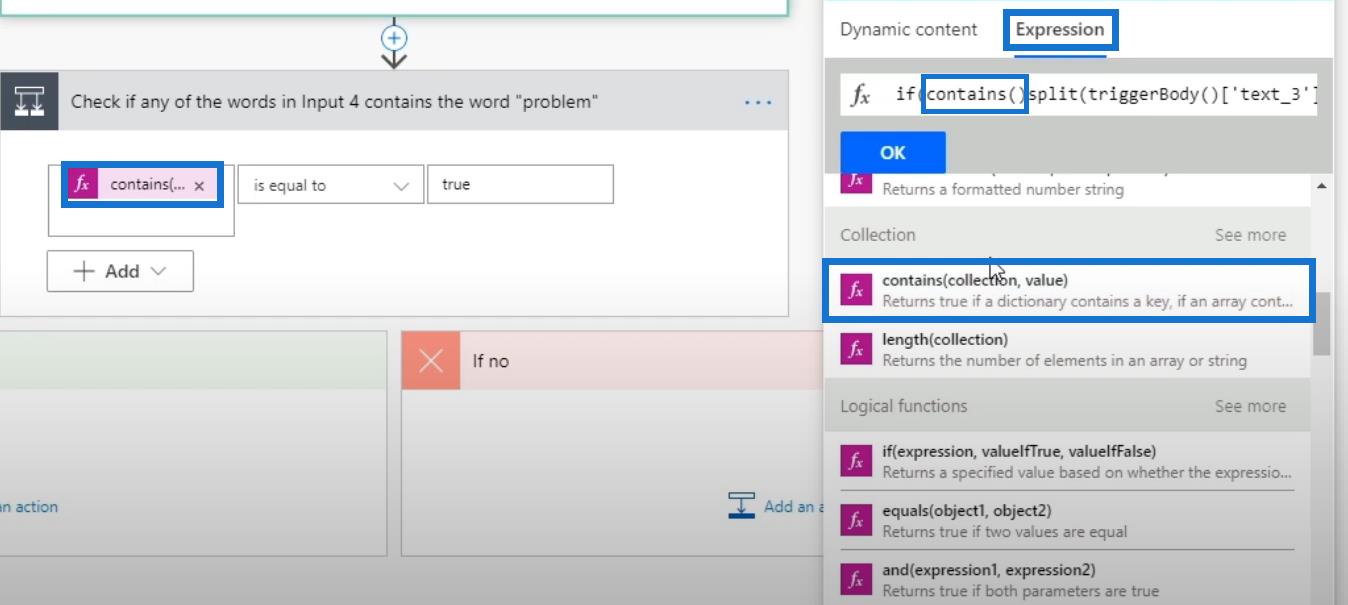
Task: Click the scrollbar up arrow
Action: pyautogui.click(x=1321, y=186)
